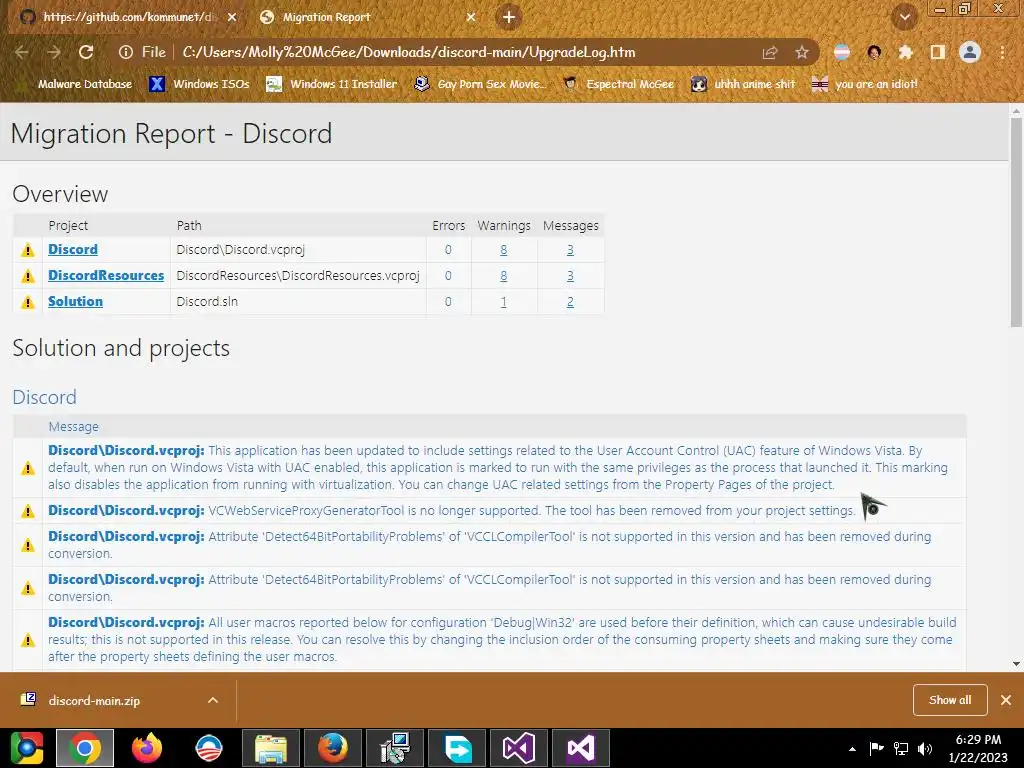Click warning icon beside VCWebServiceProxyGeneratorTool message
Image resolution: width=1024 pixels, height=768 pixels.
(27, 511)
